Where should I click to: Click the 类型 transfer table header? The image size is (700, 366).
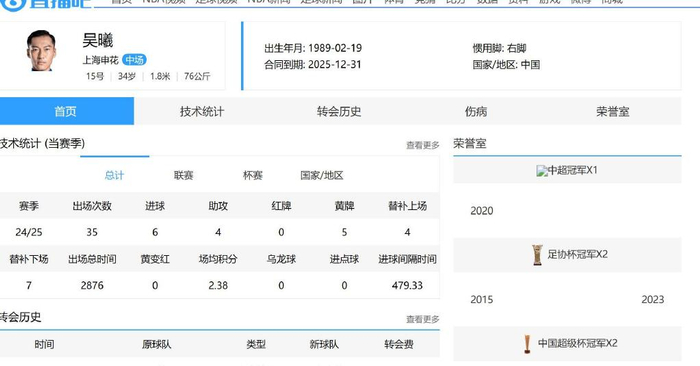pyautogui.click(x=256, y=344)
